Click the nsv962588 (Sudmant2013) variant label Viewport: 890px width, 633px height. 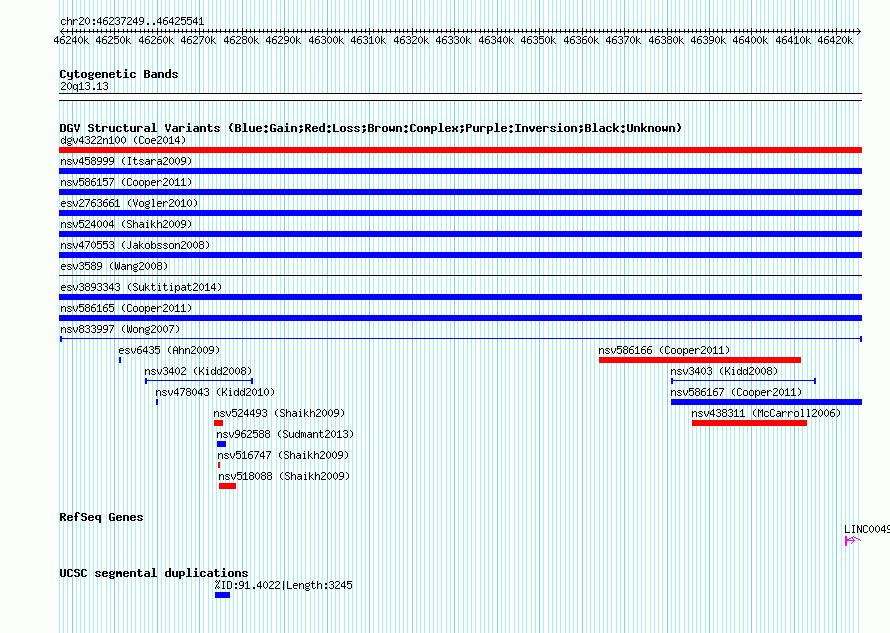click(285, 434)
